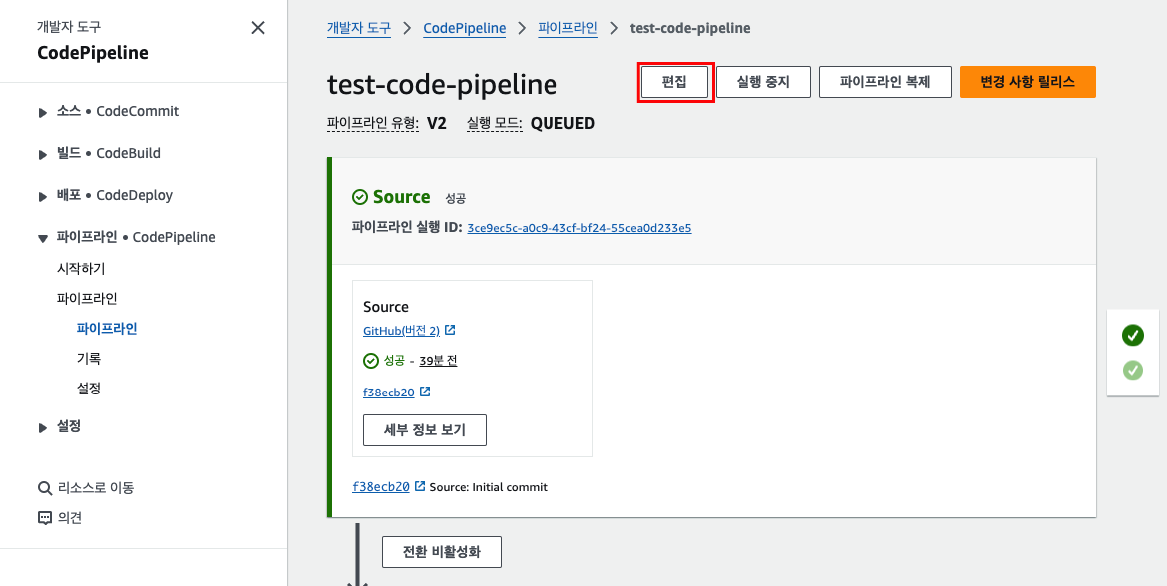Click the 의견 feedback speech bubble icon

click(45, 517)
